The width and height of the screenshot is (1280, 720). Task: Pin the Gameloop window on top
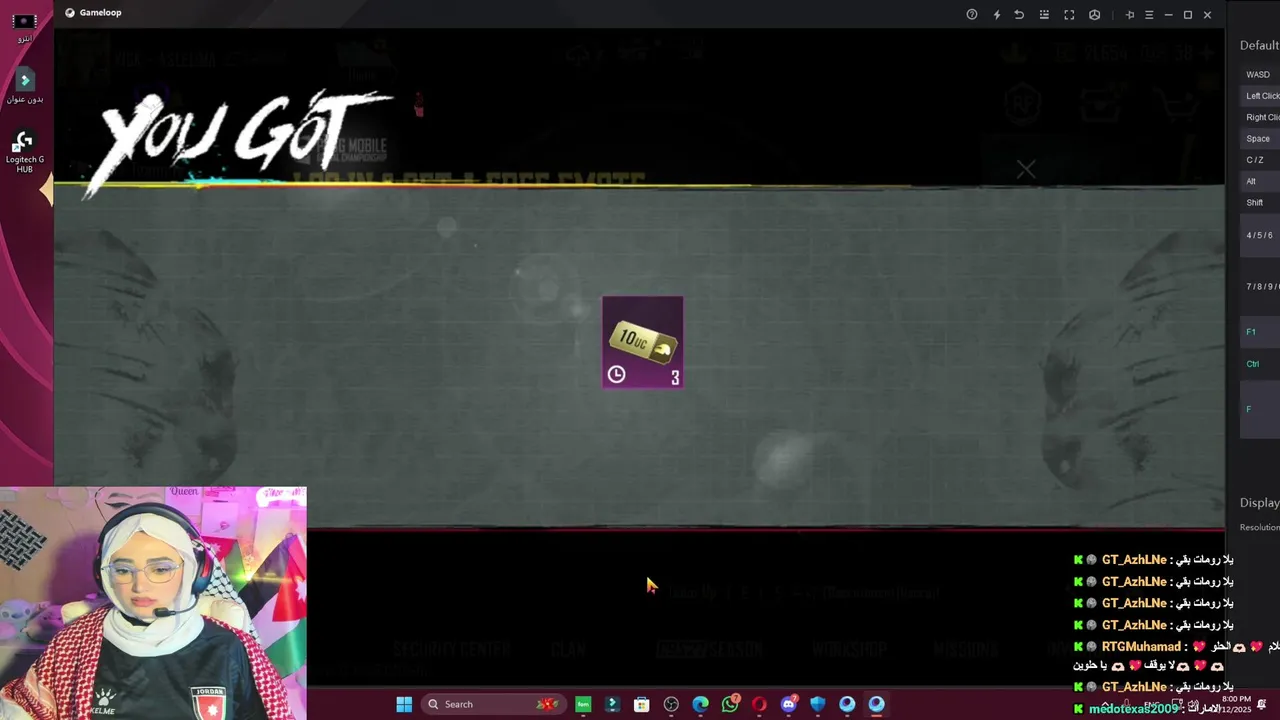[1130, 15]
